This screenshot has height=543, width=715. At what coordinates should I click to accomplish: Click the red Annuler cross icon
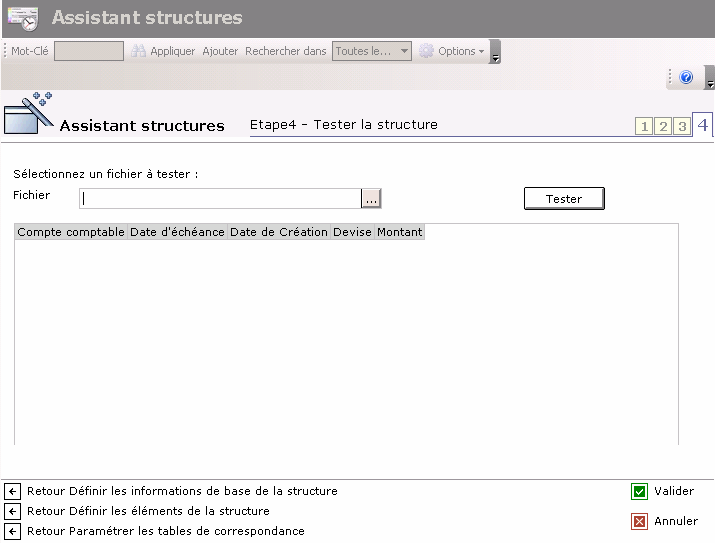639,521
